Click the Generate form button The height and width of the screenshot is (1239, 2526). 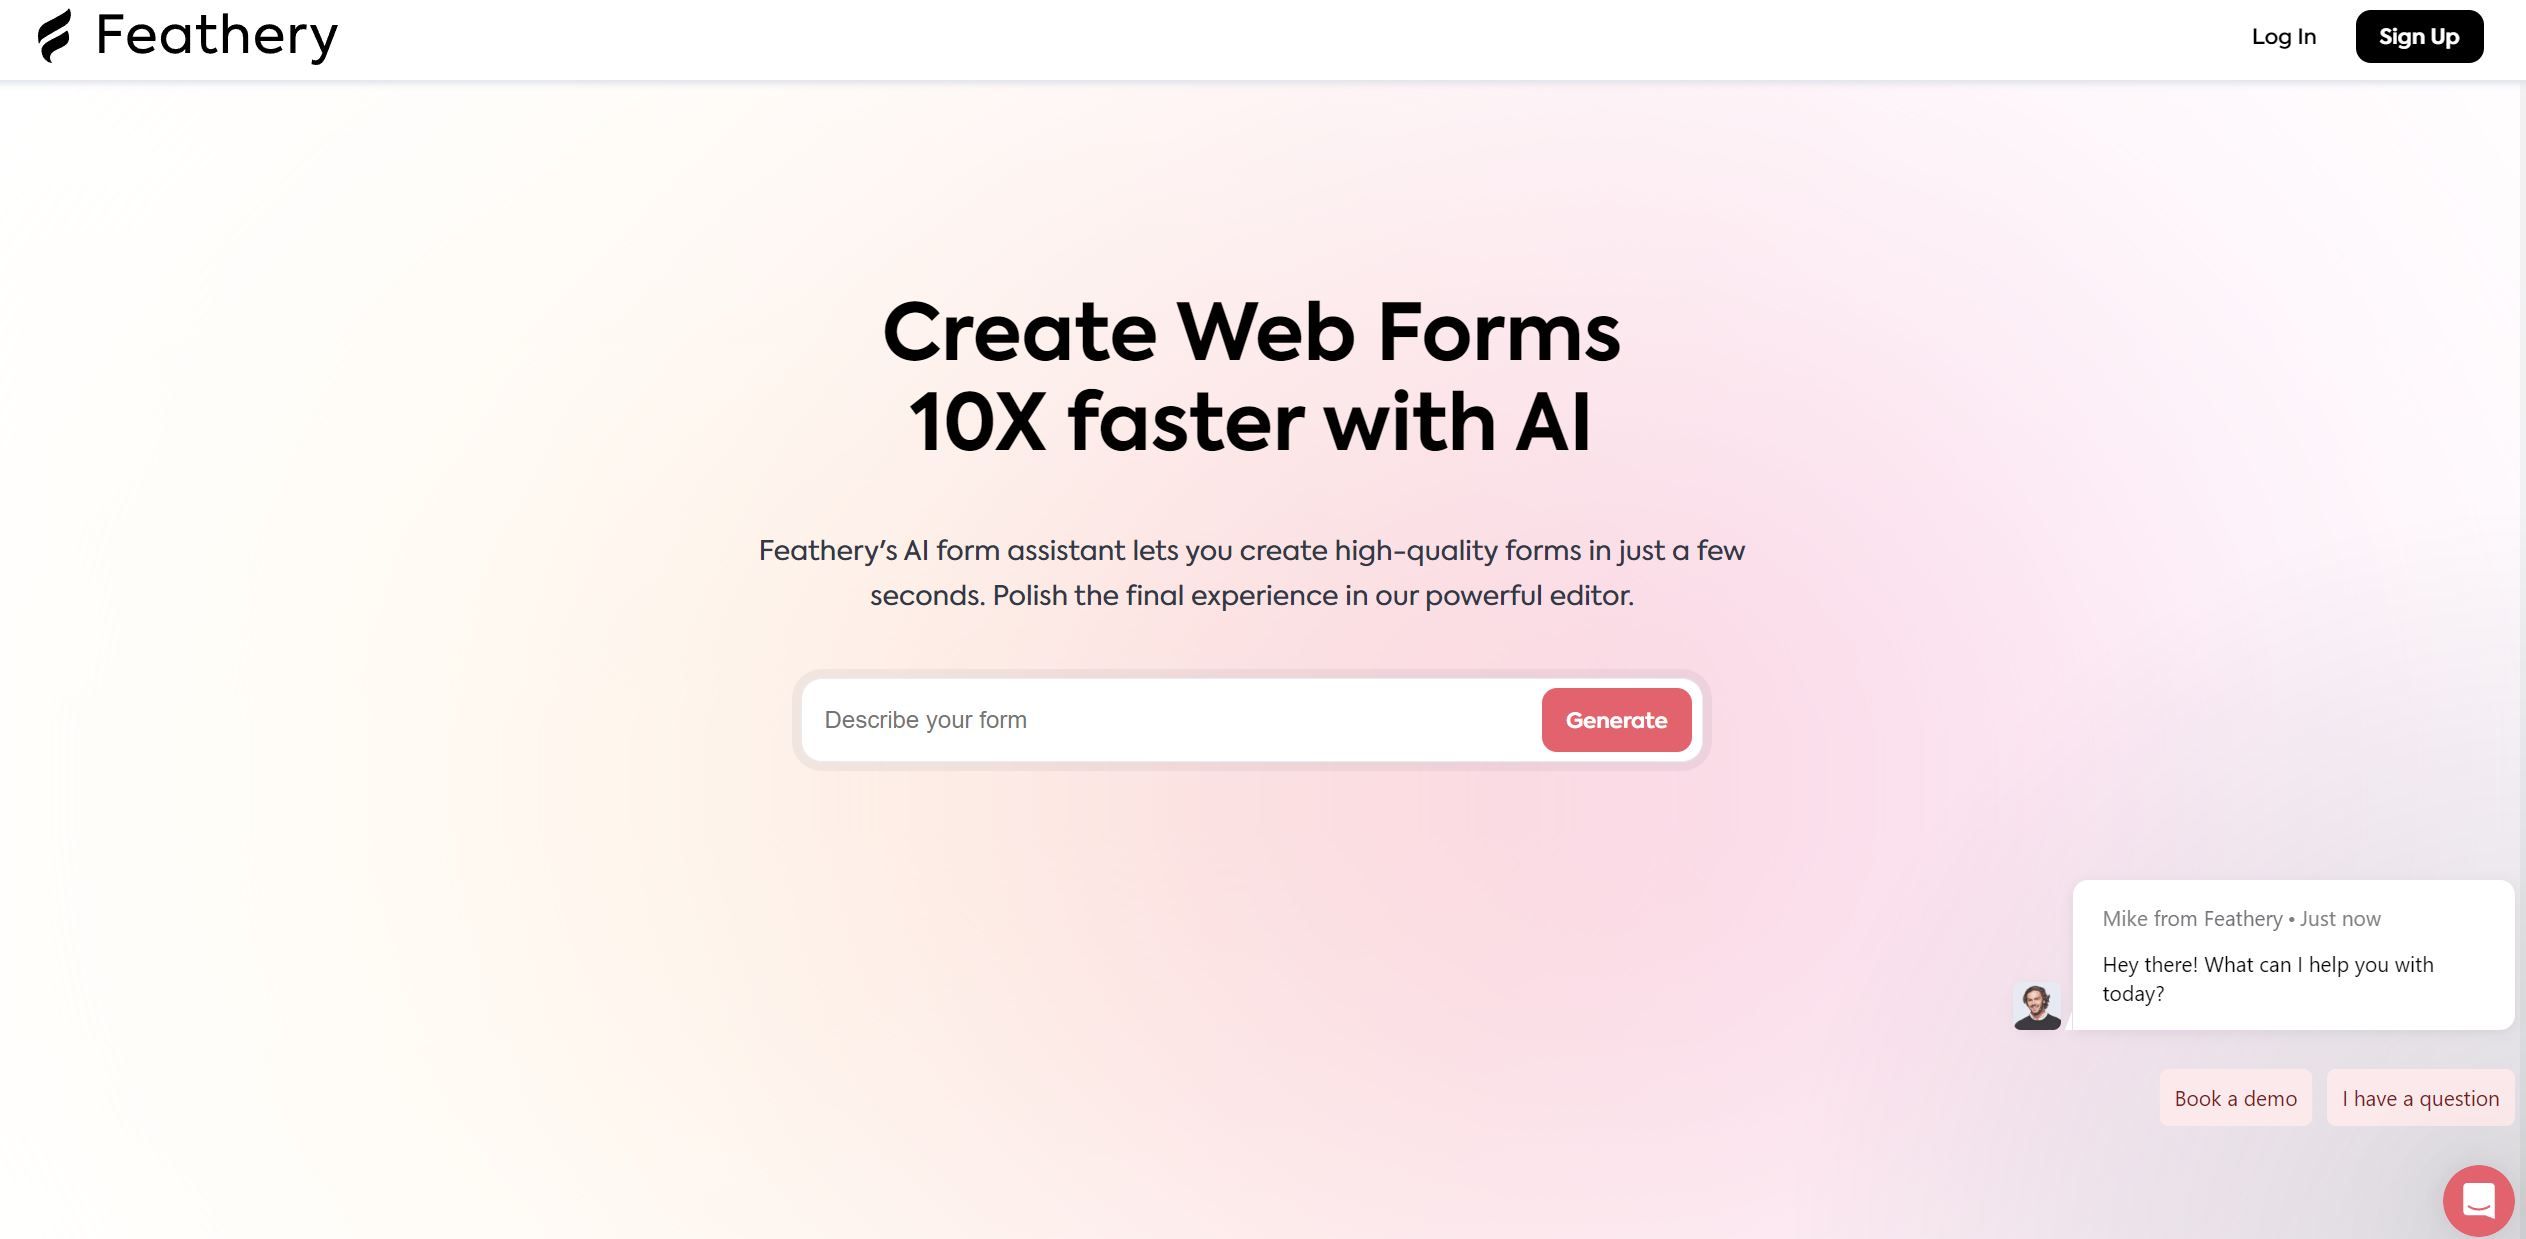[1616, 719]
